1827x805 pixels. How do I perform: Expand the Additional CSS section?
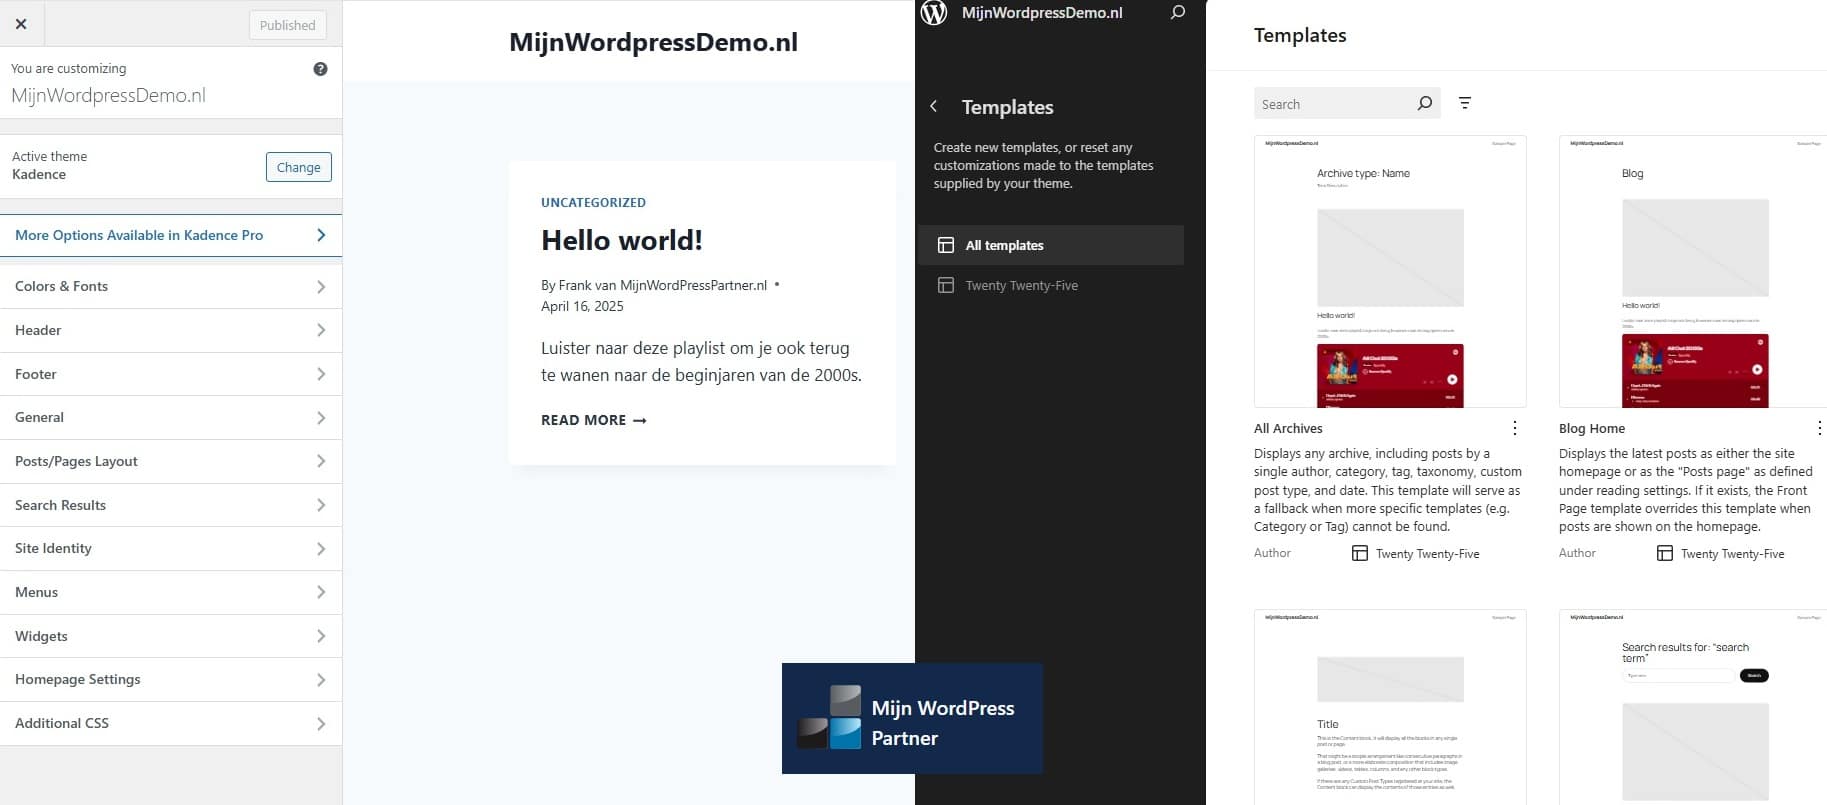coord(171,723)
